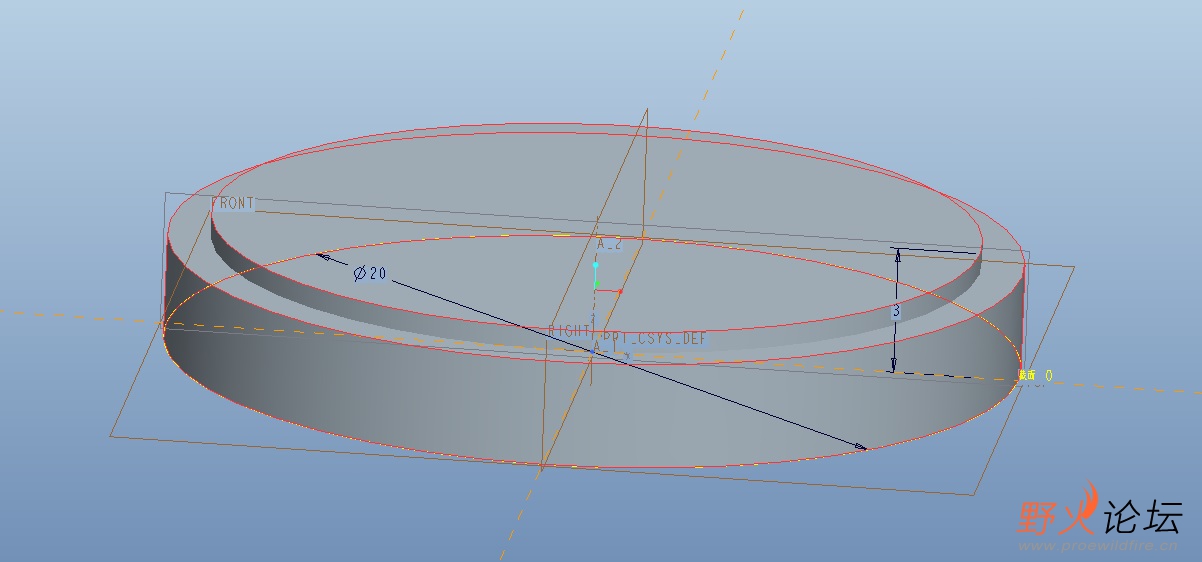Select the Ø20 diameter dimension value
1202x562 pixels.
click(369, 273)
